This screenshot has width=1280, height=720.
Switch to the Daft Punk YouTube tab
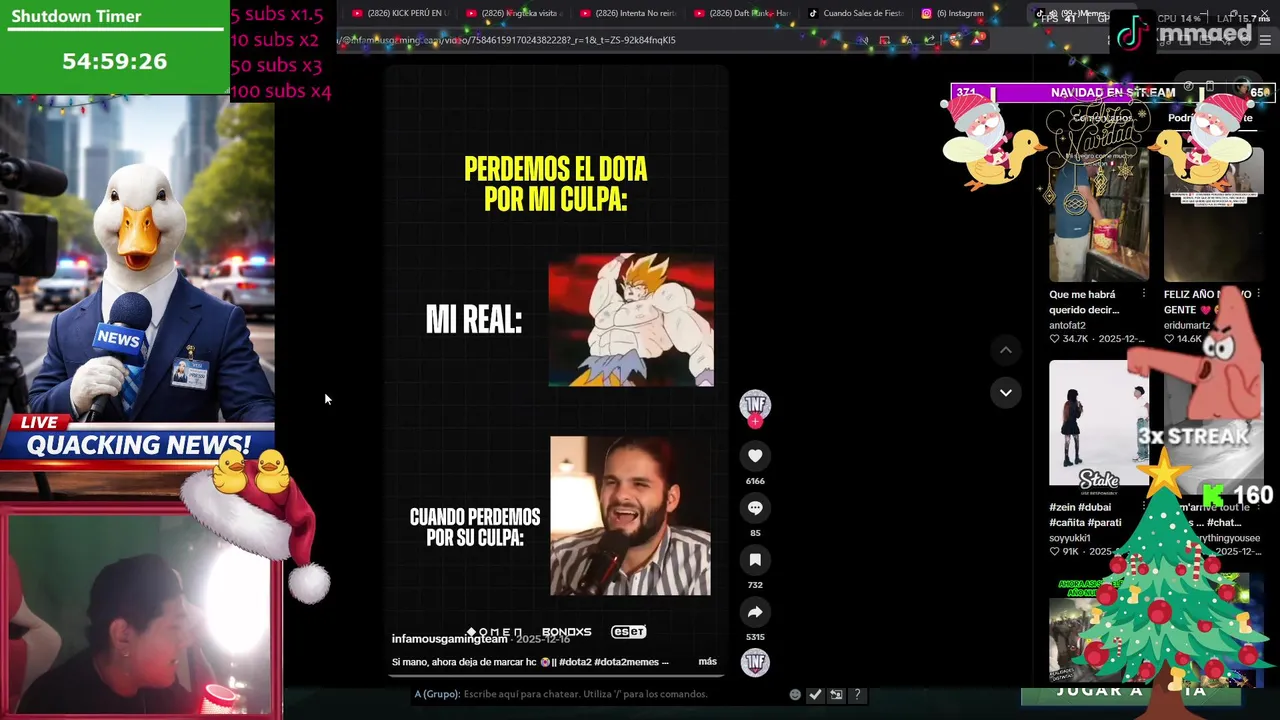[x=742, y=13]
